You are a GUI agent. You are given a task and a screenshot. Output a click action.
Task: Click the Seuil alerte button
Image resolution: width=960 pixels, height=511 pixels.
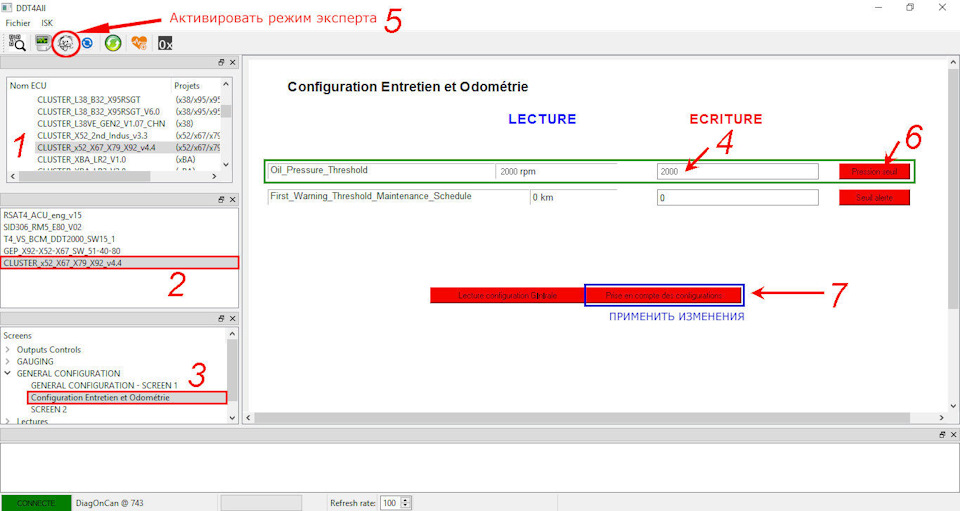(x=874, y=198)
